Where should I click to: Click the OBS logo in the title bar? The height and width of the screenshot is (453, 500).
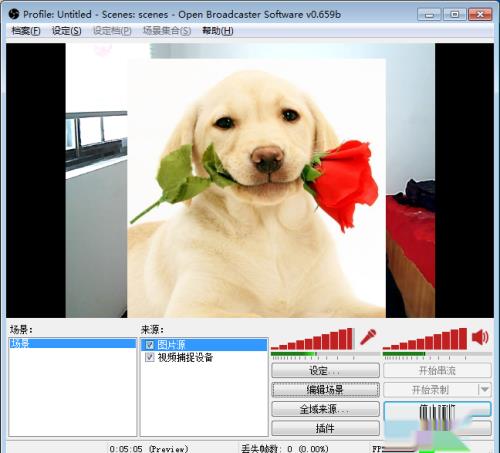pyautogui.click(x=14, y=14)
